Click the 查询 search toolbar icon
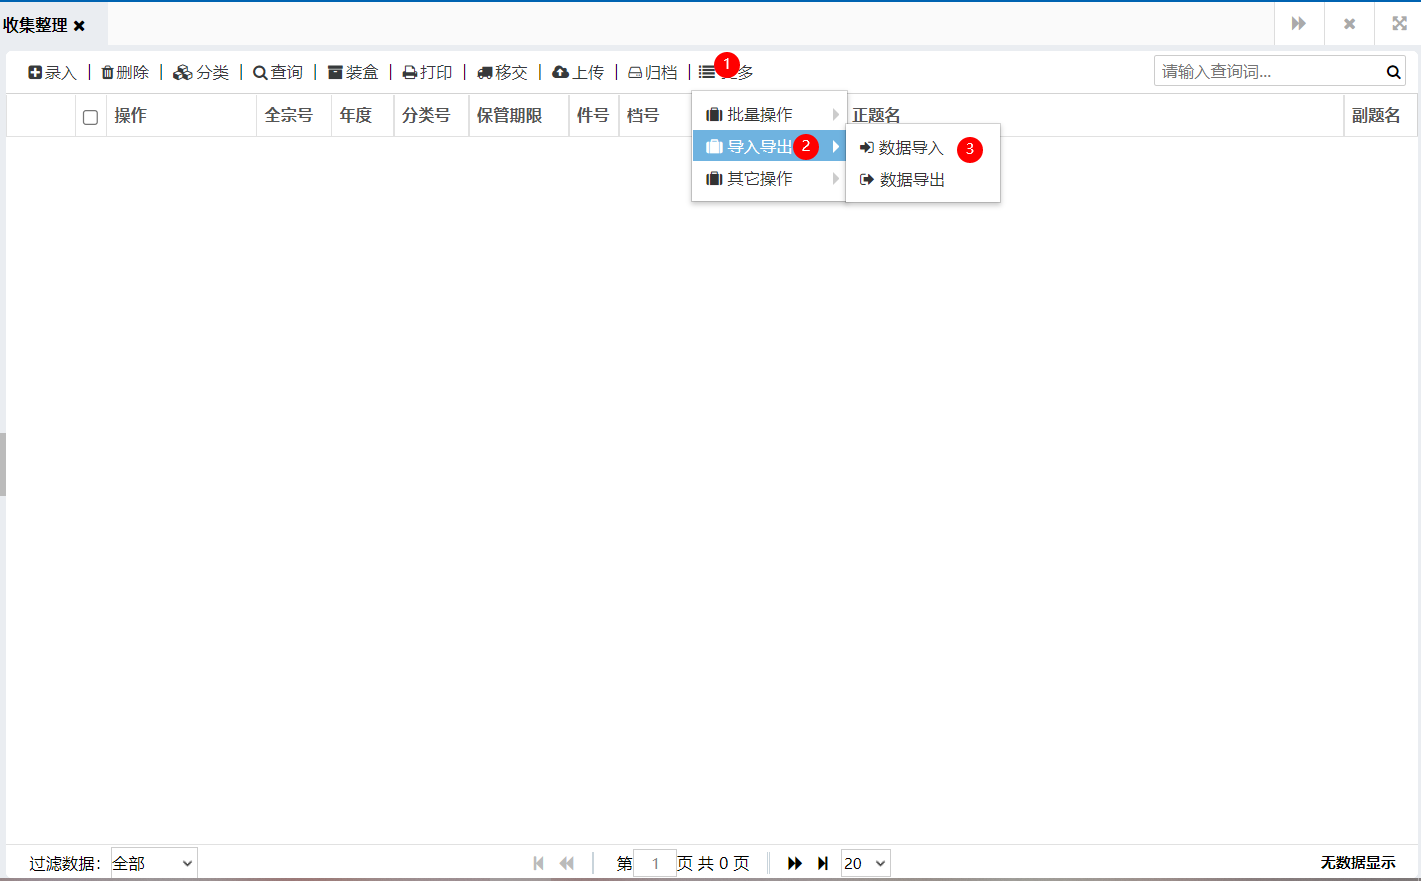Image resolution: width=1421 pixels, height=881 pixels. point(260,73)
